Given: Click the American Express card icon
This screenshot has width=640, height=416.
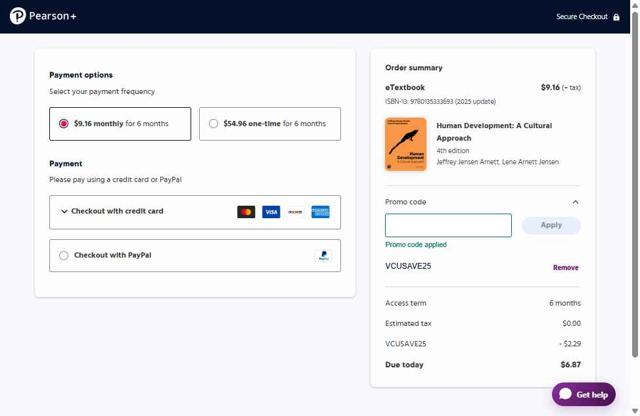Looking at the screenshot, I should click(x=320, y=212).
